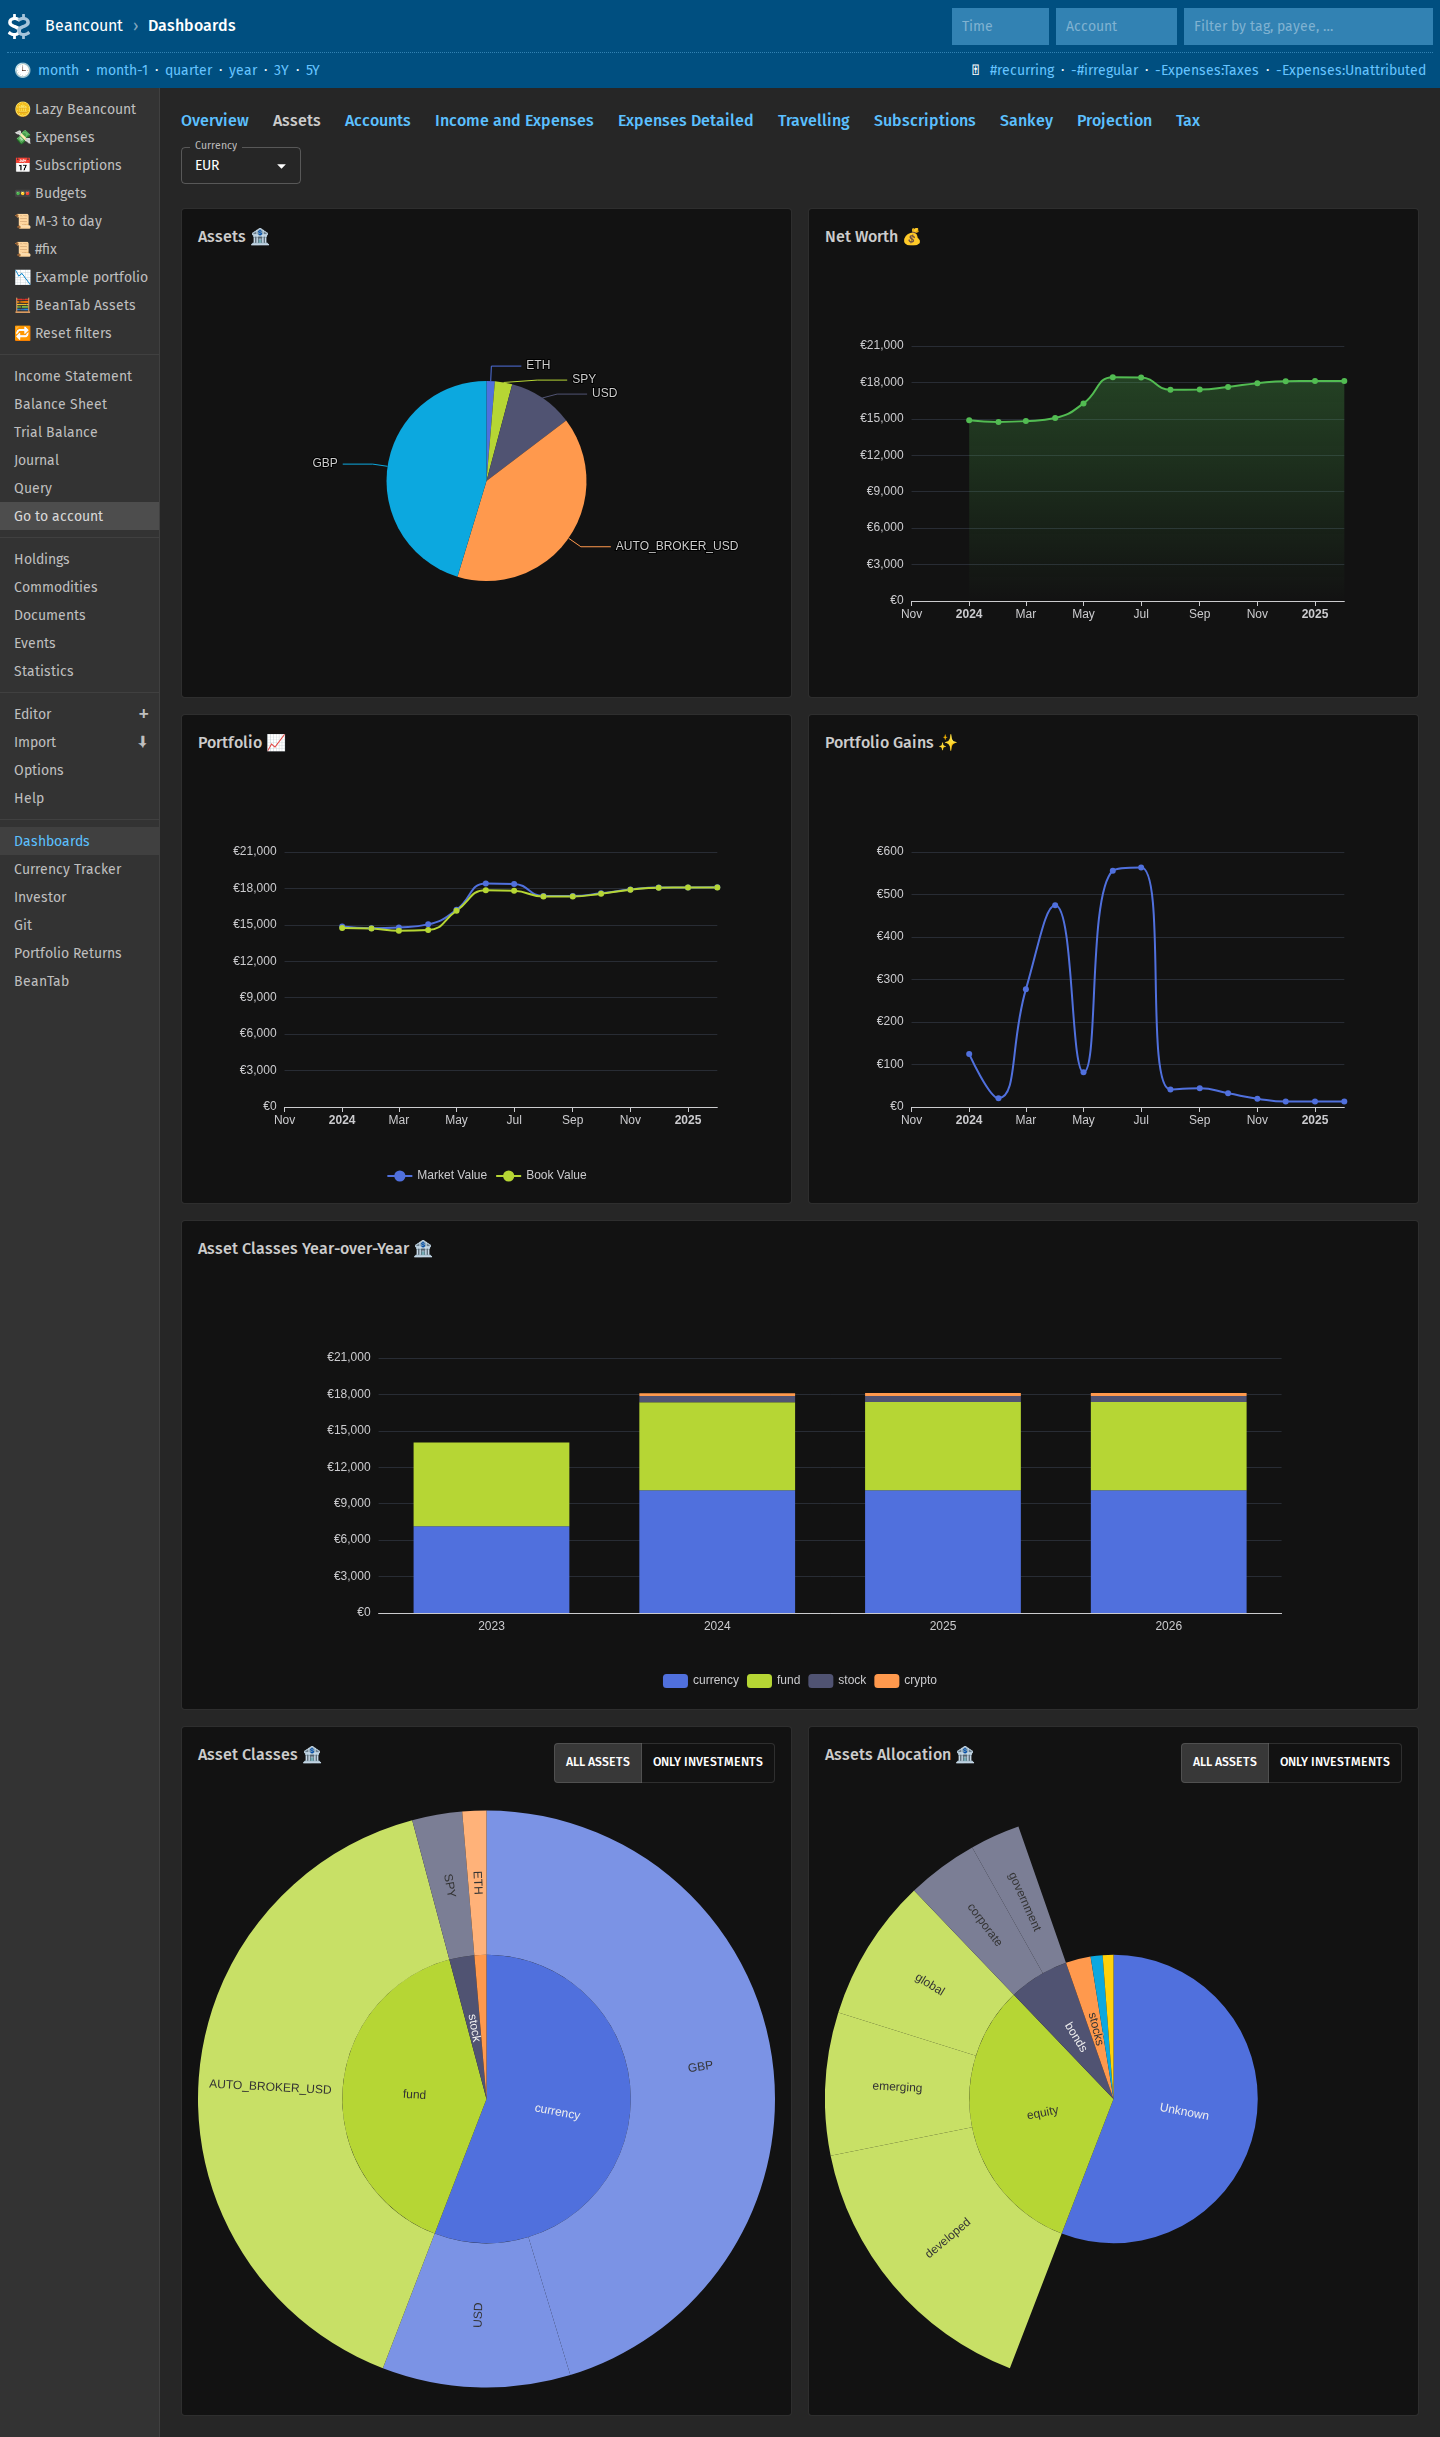Click the Reset filters sidebar item
This screenshot has width=1440, height=2437.
click(x=63, y=333)
